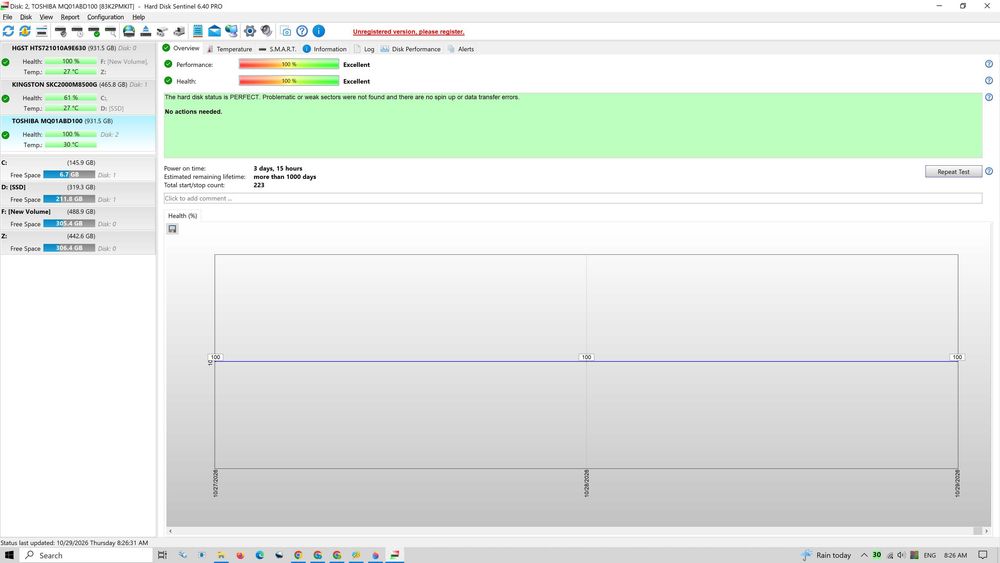Click the 'Click to add comment' field
Viewport: 1000px width, 563px height.
[x=573, y=198]
